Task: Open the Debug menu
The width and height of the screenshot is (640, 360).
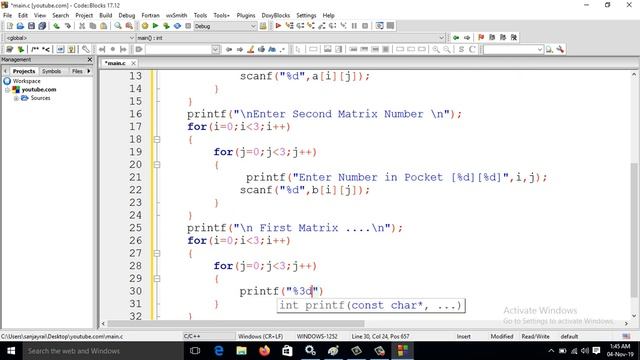Action: 127,15
